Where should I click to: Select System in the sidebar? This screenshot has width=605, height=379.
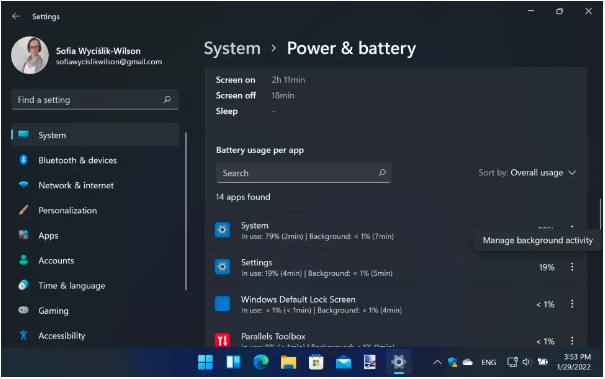tap(95, 135)
